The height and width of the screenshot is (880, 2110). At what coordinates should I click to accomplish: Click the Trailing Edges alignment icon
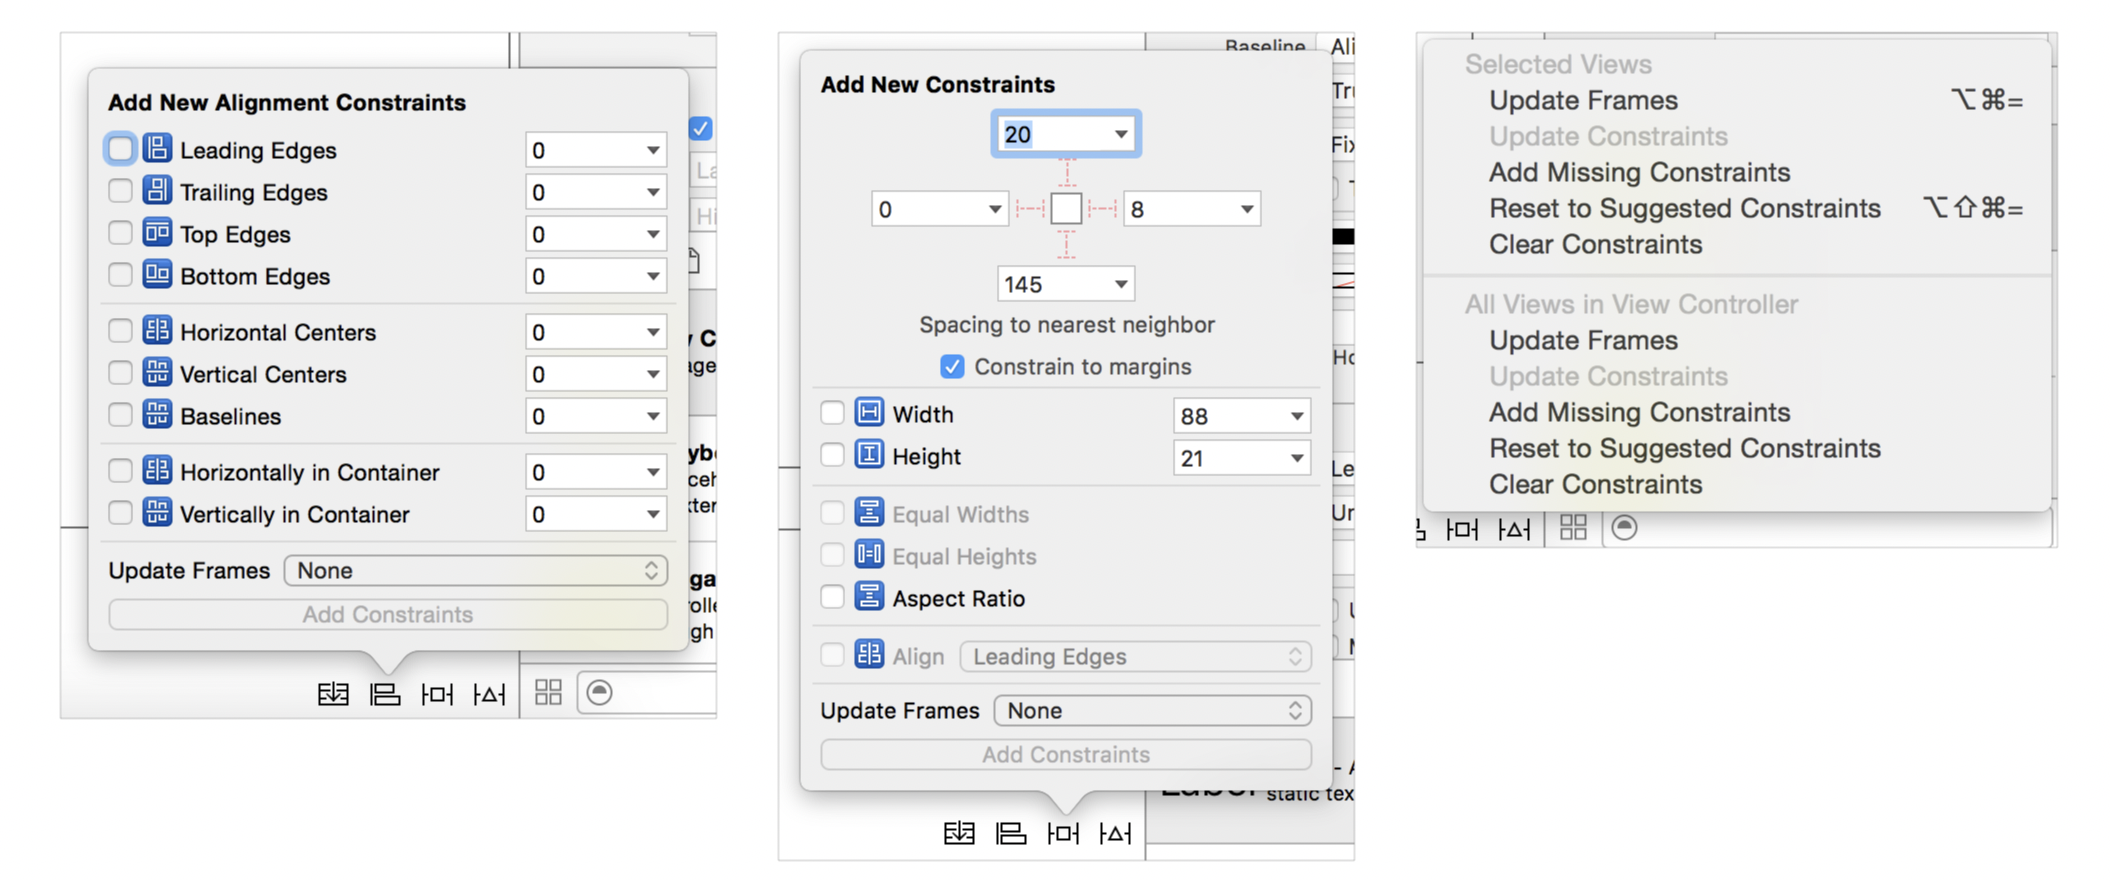click(x=157, y=190)
